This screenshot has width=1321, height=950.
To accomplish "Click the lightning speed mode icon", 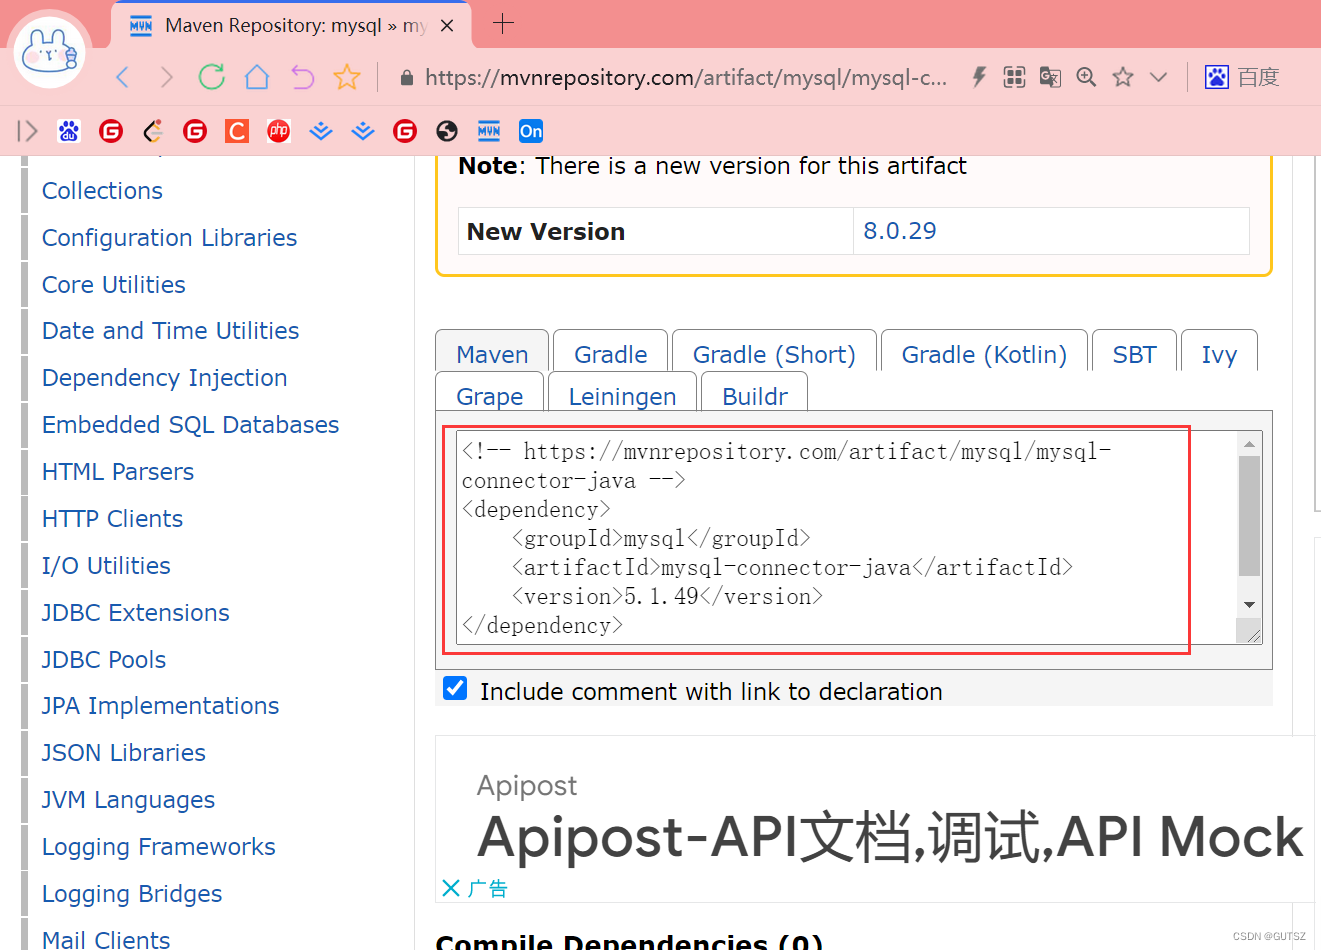I will point(979,77).
